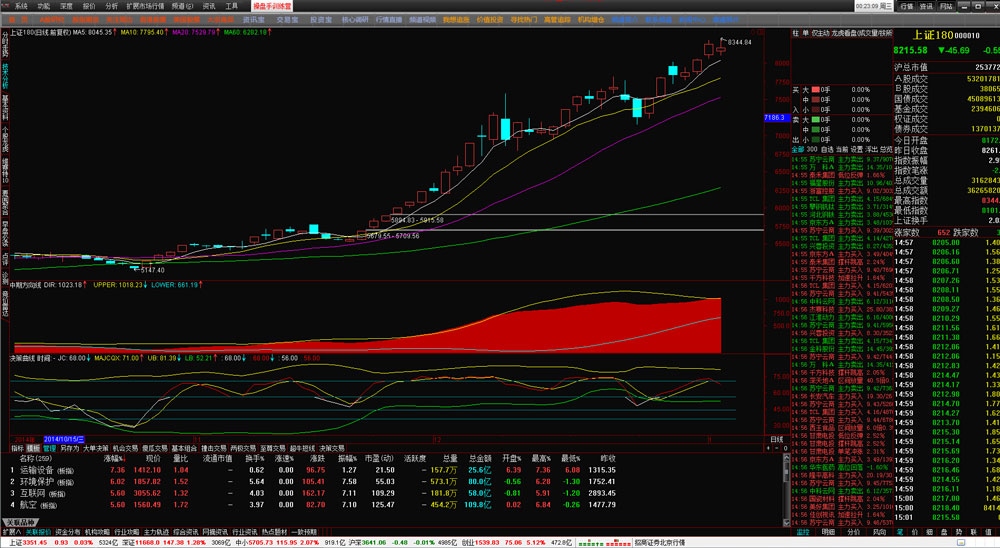
Task: Switch to the 热点题材 bottom tab
Action: [274, 531]
